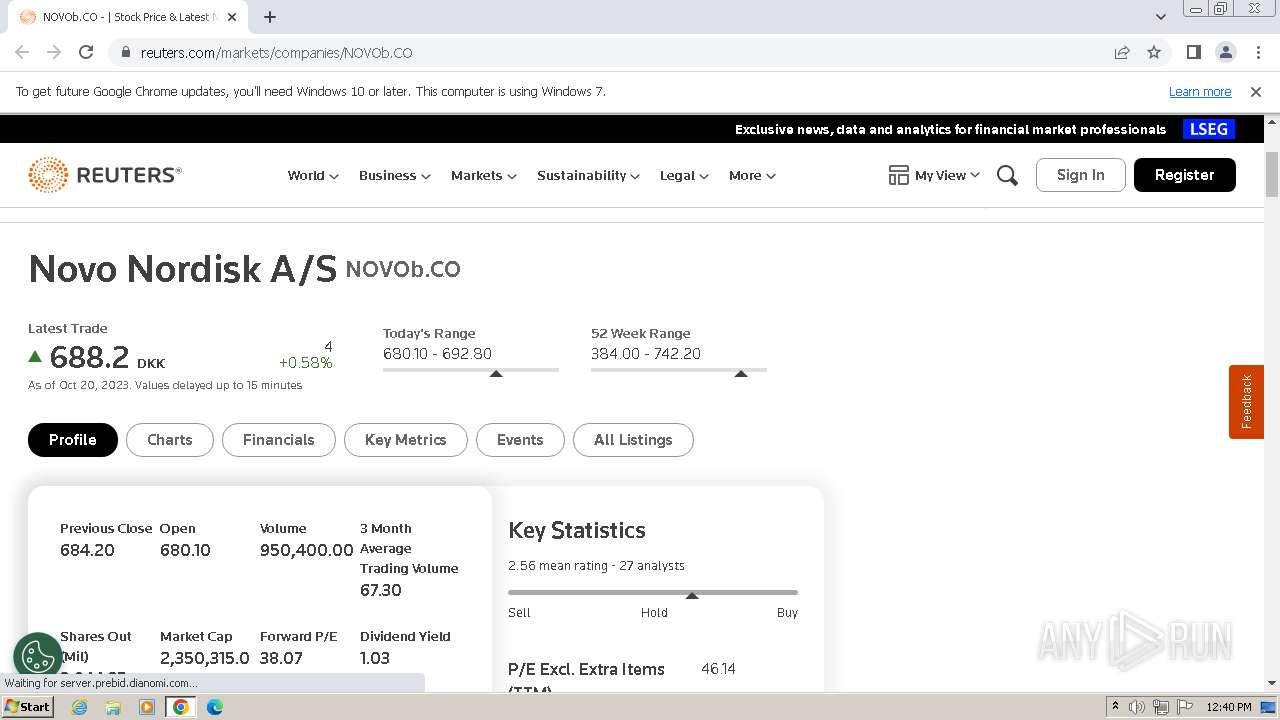Click the Sign In button
1280x720 pixels.
(x=1081, y=175)
